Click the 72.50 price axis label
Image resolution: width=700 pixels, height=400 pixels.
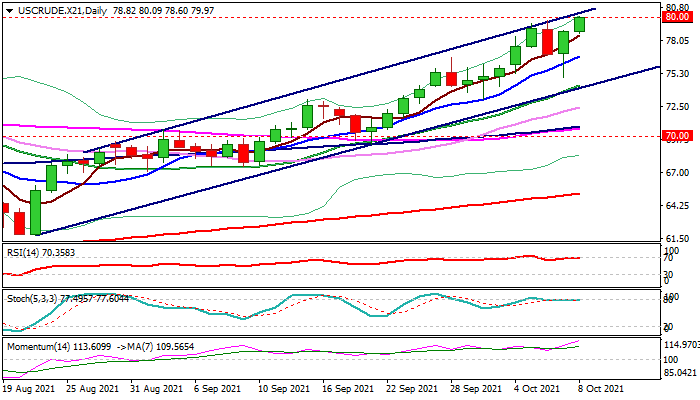click(678, 107)
